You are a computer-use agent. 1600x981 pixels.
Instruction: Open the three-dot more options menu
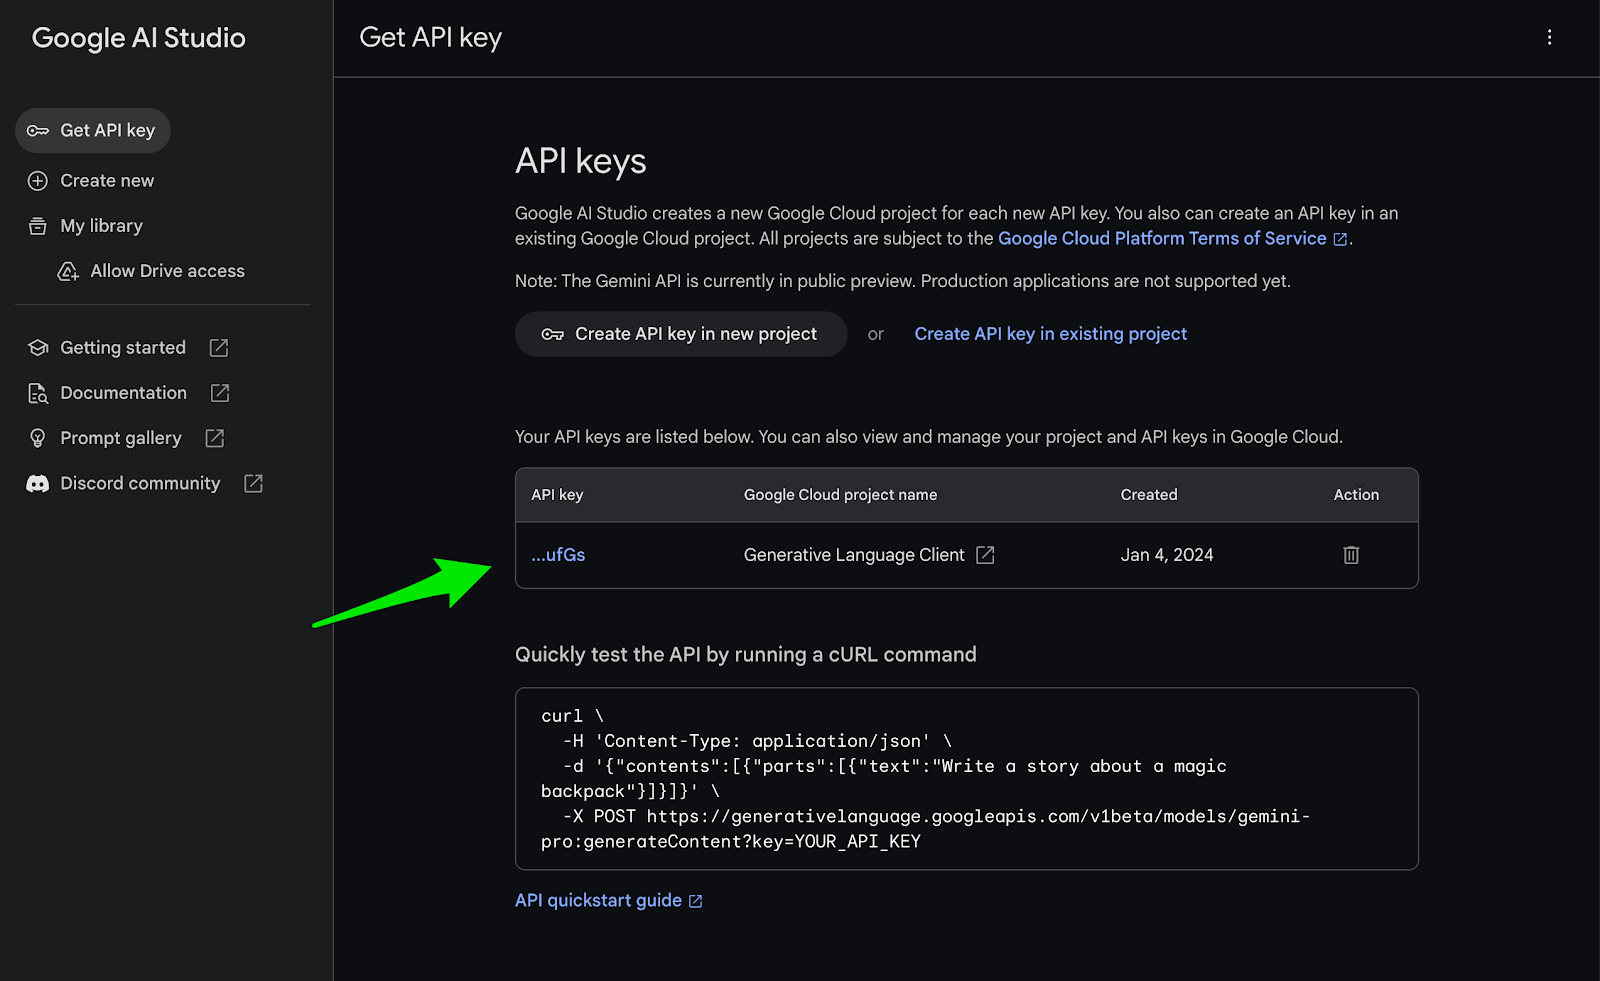(x=1549, y=37)
